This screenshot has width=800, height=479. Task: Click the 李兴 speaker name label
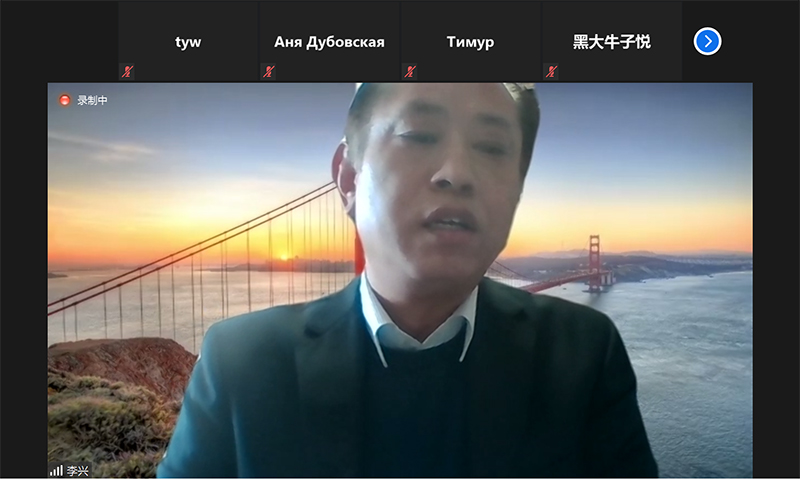pos(77,470)
